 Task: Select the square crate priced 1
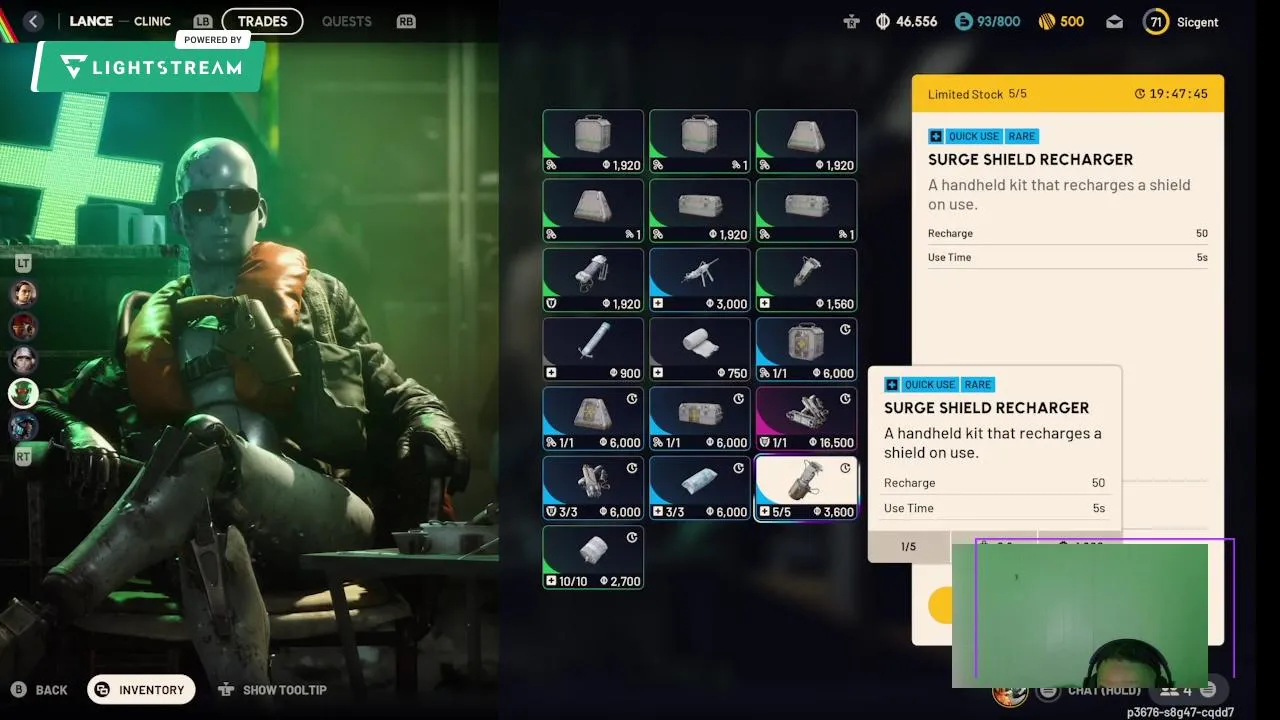coord(700,142)
